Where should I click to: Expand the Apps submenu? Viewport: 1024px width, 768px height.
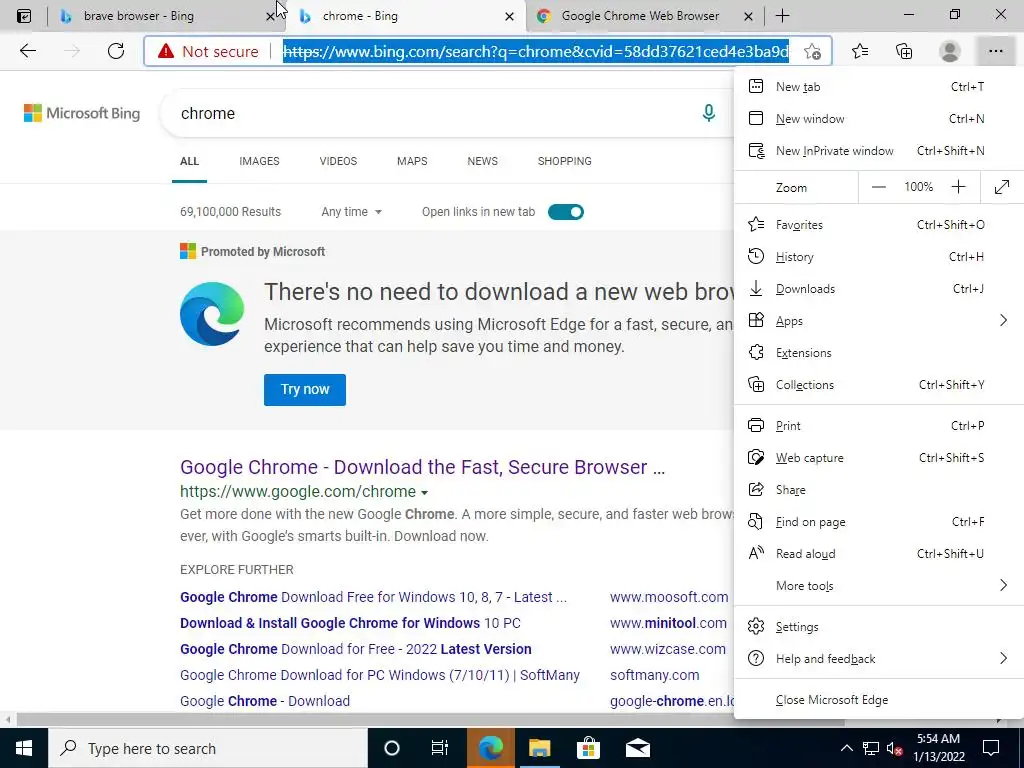(x=1003, y=321)
